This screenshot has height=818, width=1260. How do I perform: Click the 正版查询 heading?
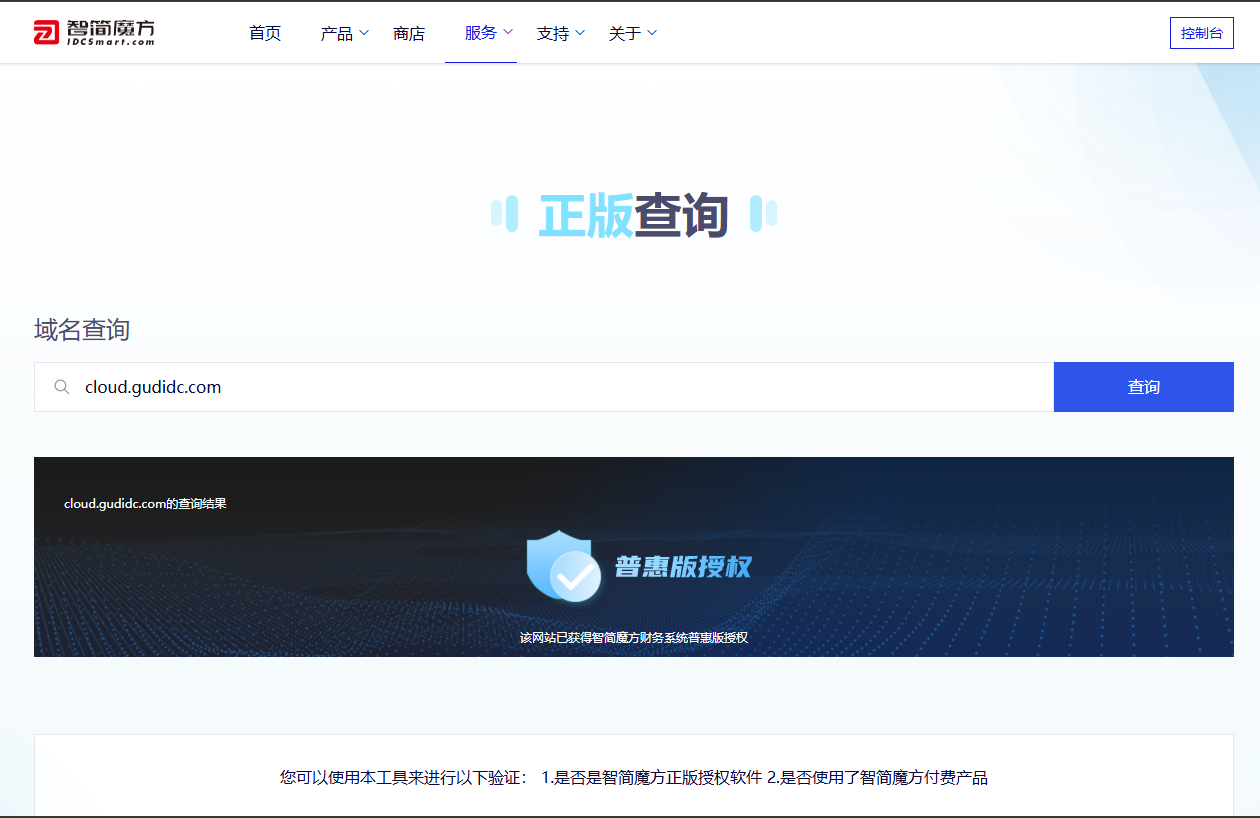(634, 215)
